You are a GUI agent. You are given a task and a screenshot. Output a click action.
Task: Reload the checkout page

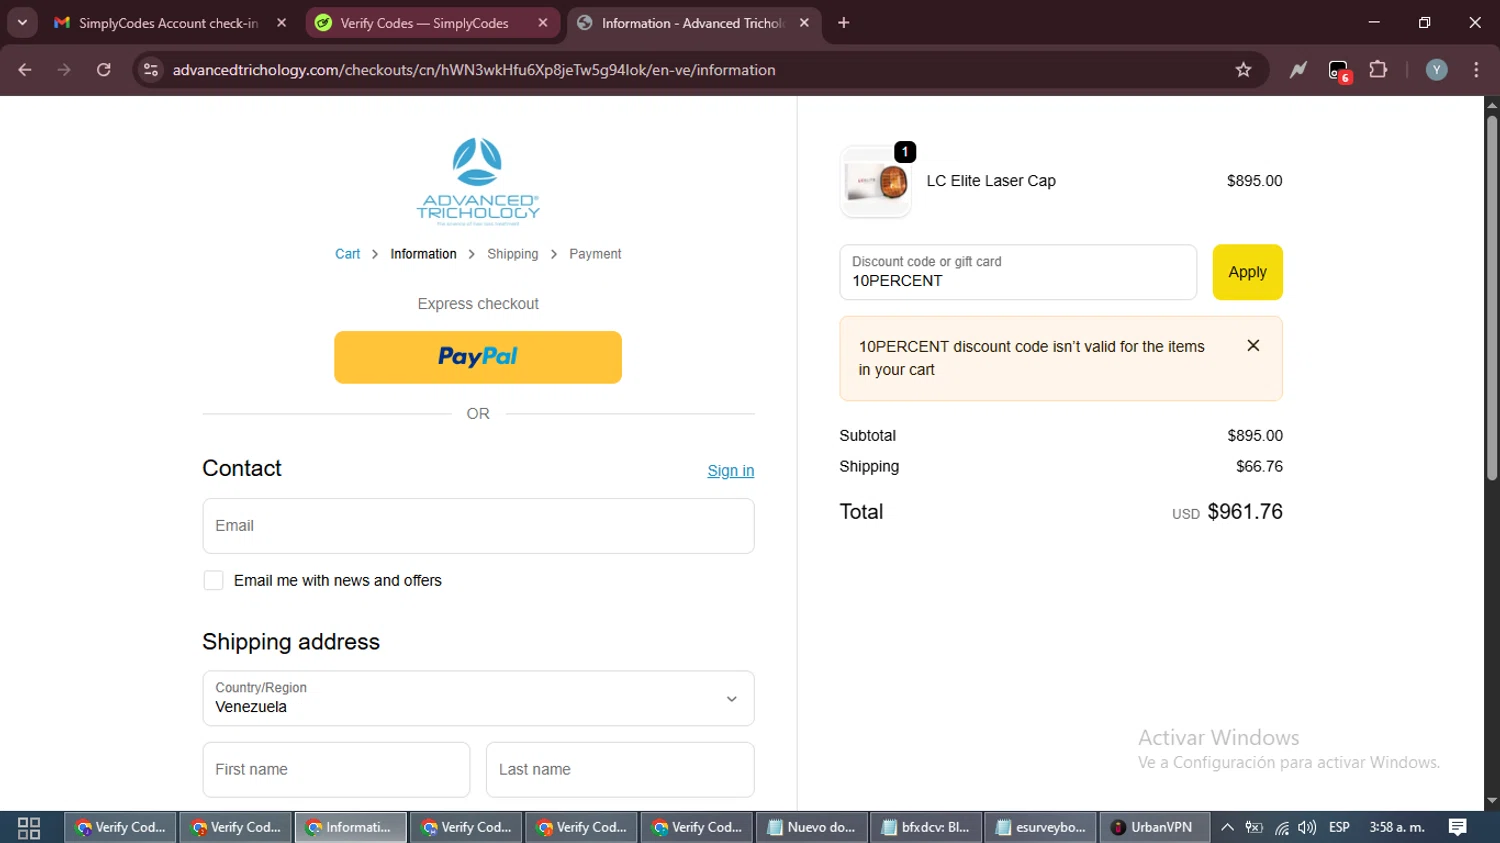click(x=104, y=70)
